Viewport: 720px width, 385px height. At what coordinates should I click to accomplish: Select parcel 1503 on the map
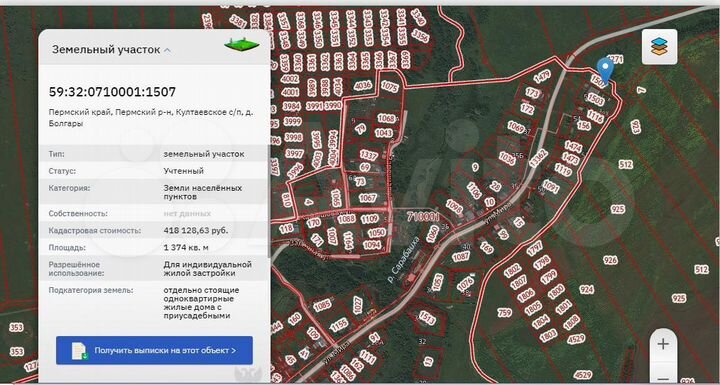(x=596, y=99)
